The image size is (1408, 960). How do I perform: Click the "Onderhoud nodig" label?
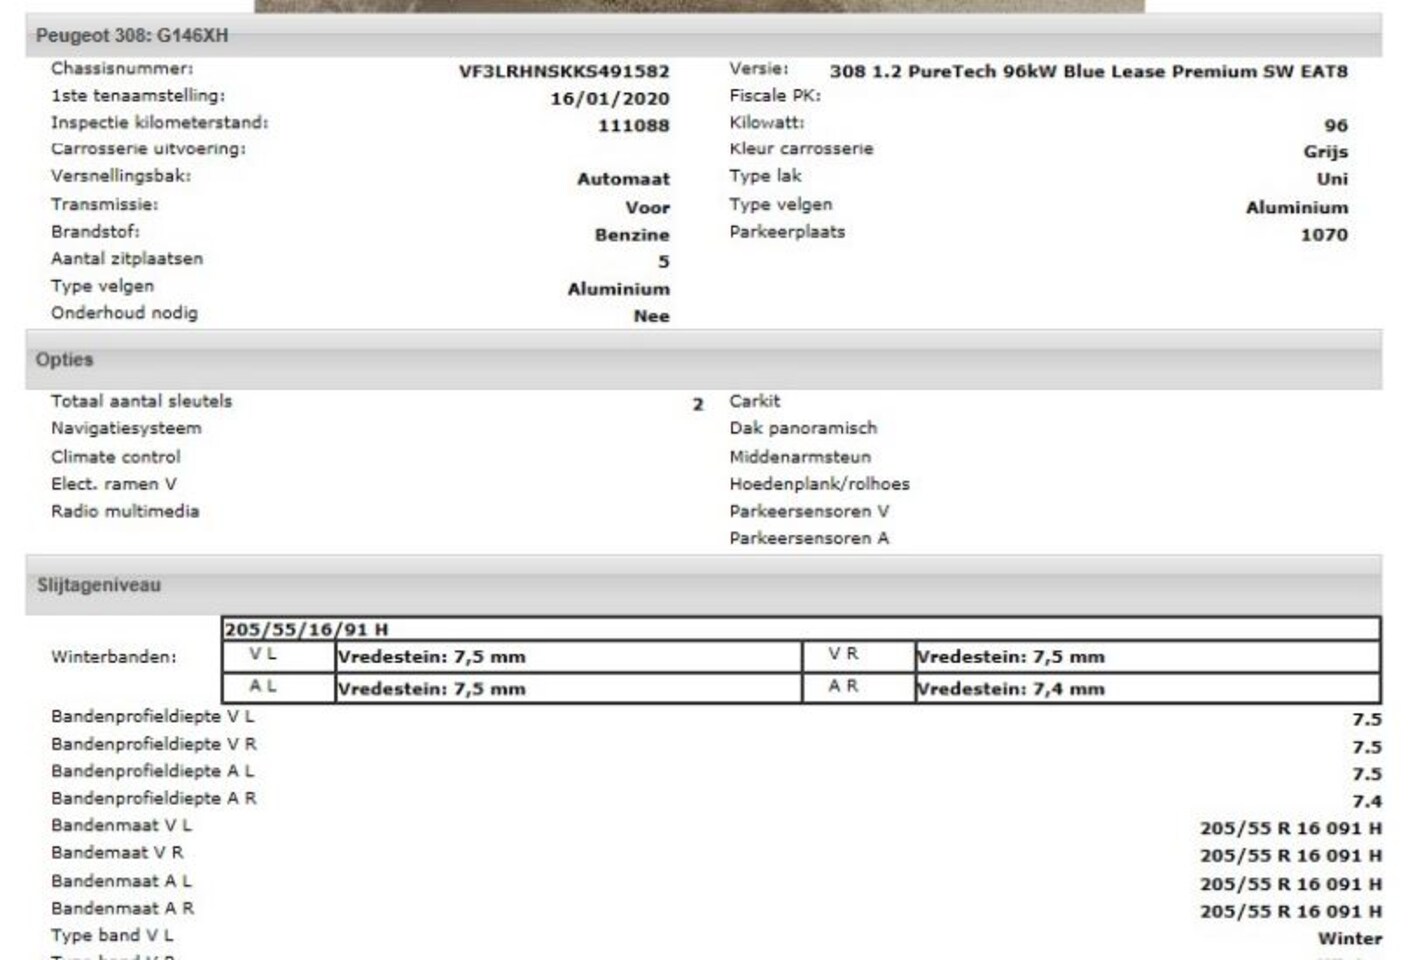click(125, 312)
